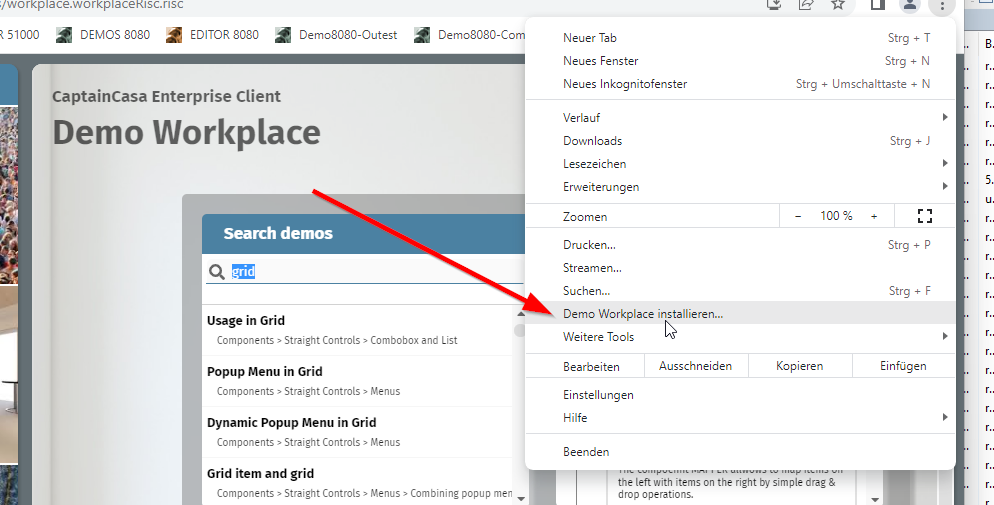
Task: Open the Chrome three-dot menu button
Action: click(942, 5)
